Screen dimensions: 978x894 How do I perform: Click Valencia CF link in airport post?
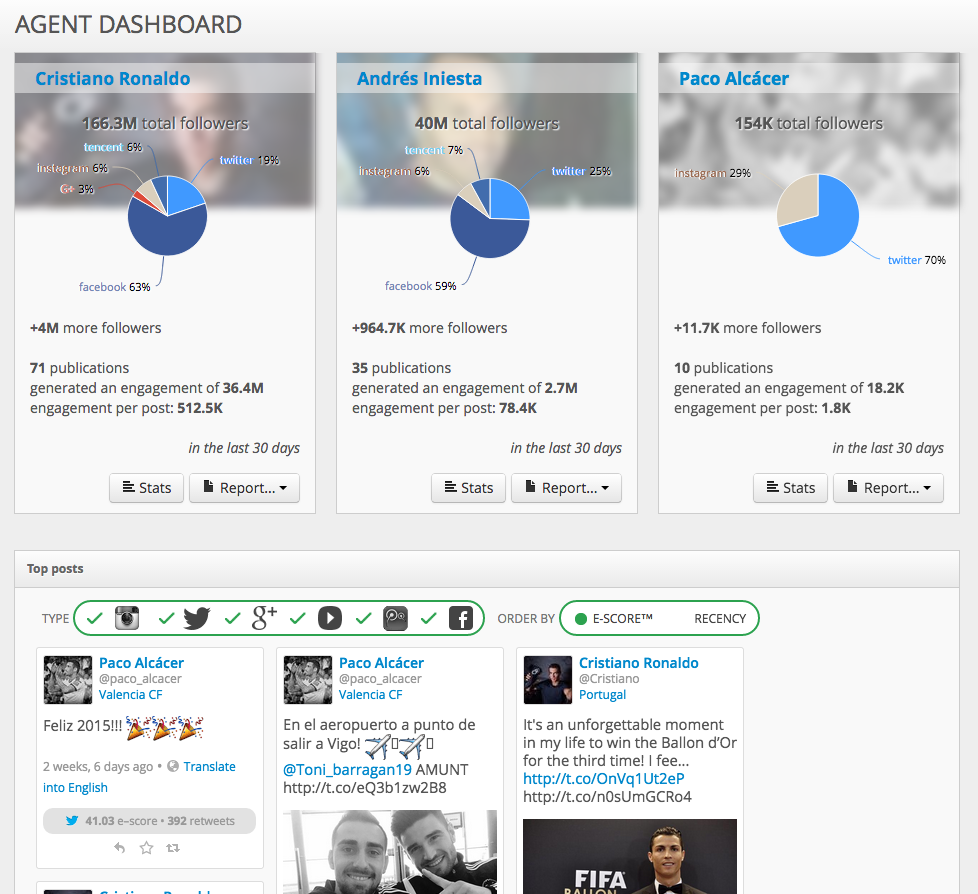[x=370, y=694]
